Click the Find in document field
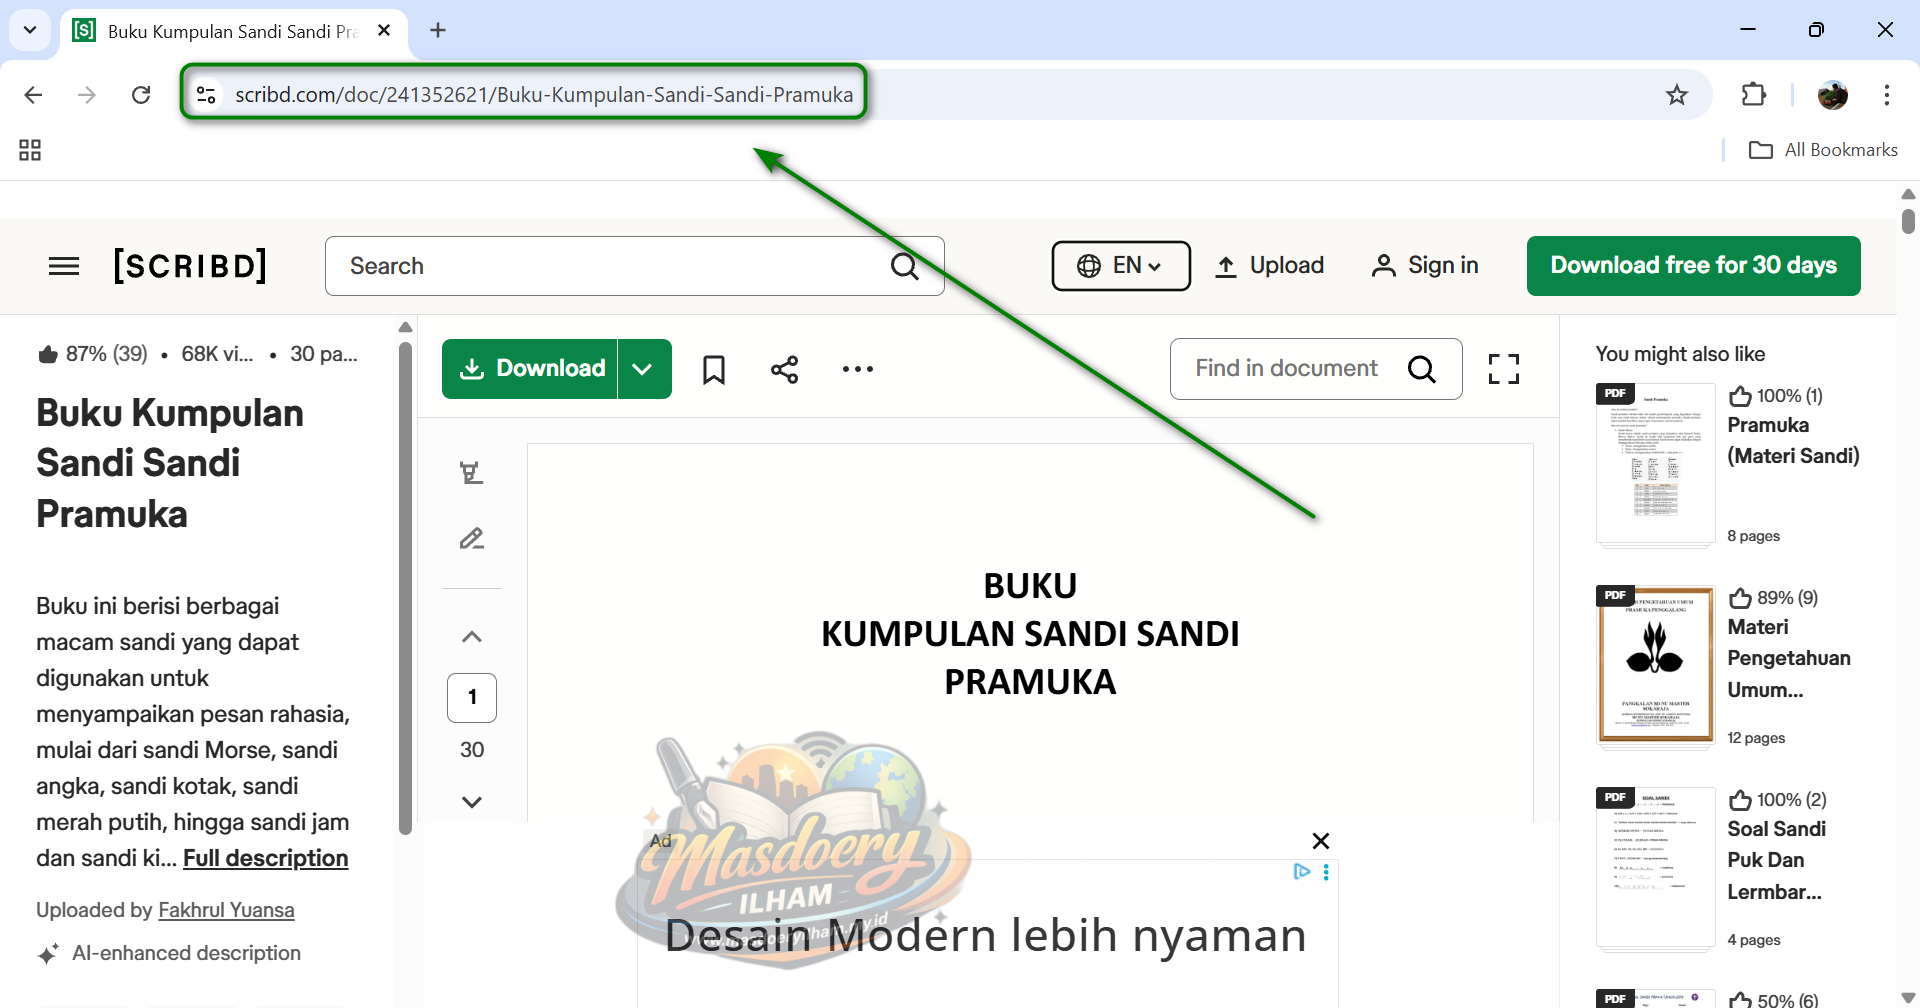This screenshot has width=1920, height=1008. coord(1287,369)
